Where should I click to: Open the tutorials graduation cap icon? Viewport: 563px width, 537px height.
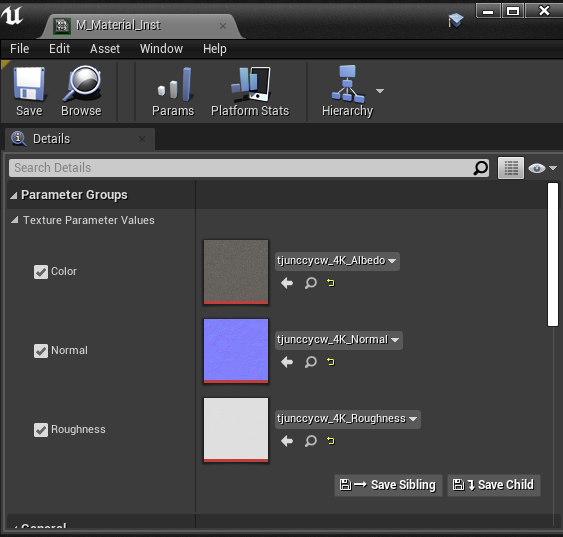455,20
